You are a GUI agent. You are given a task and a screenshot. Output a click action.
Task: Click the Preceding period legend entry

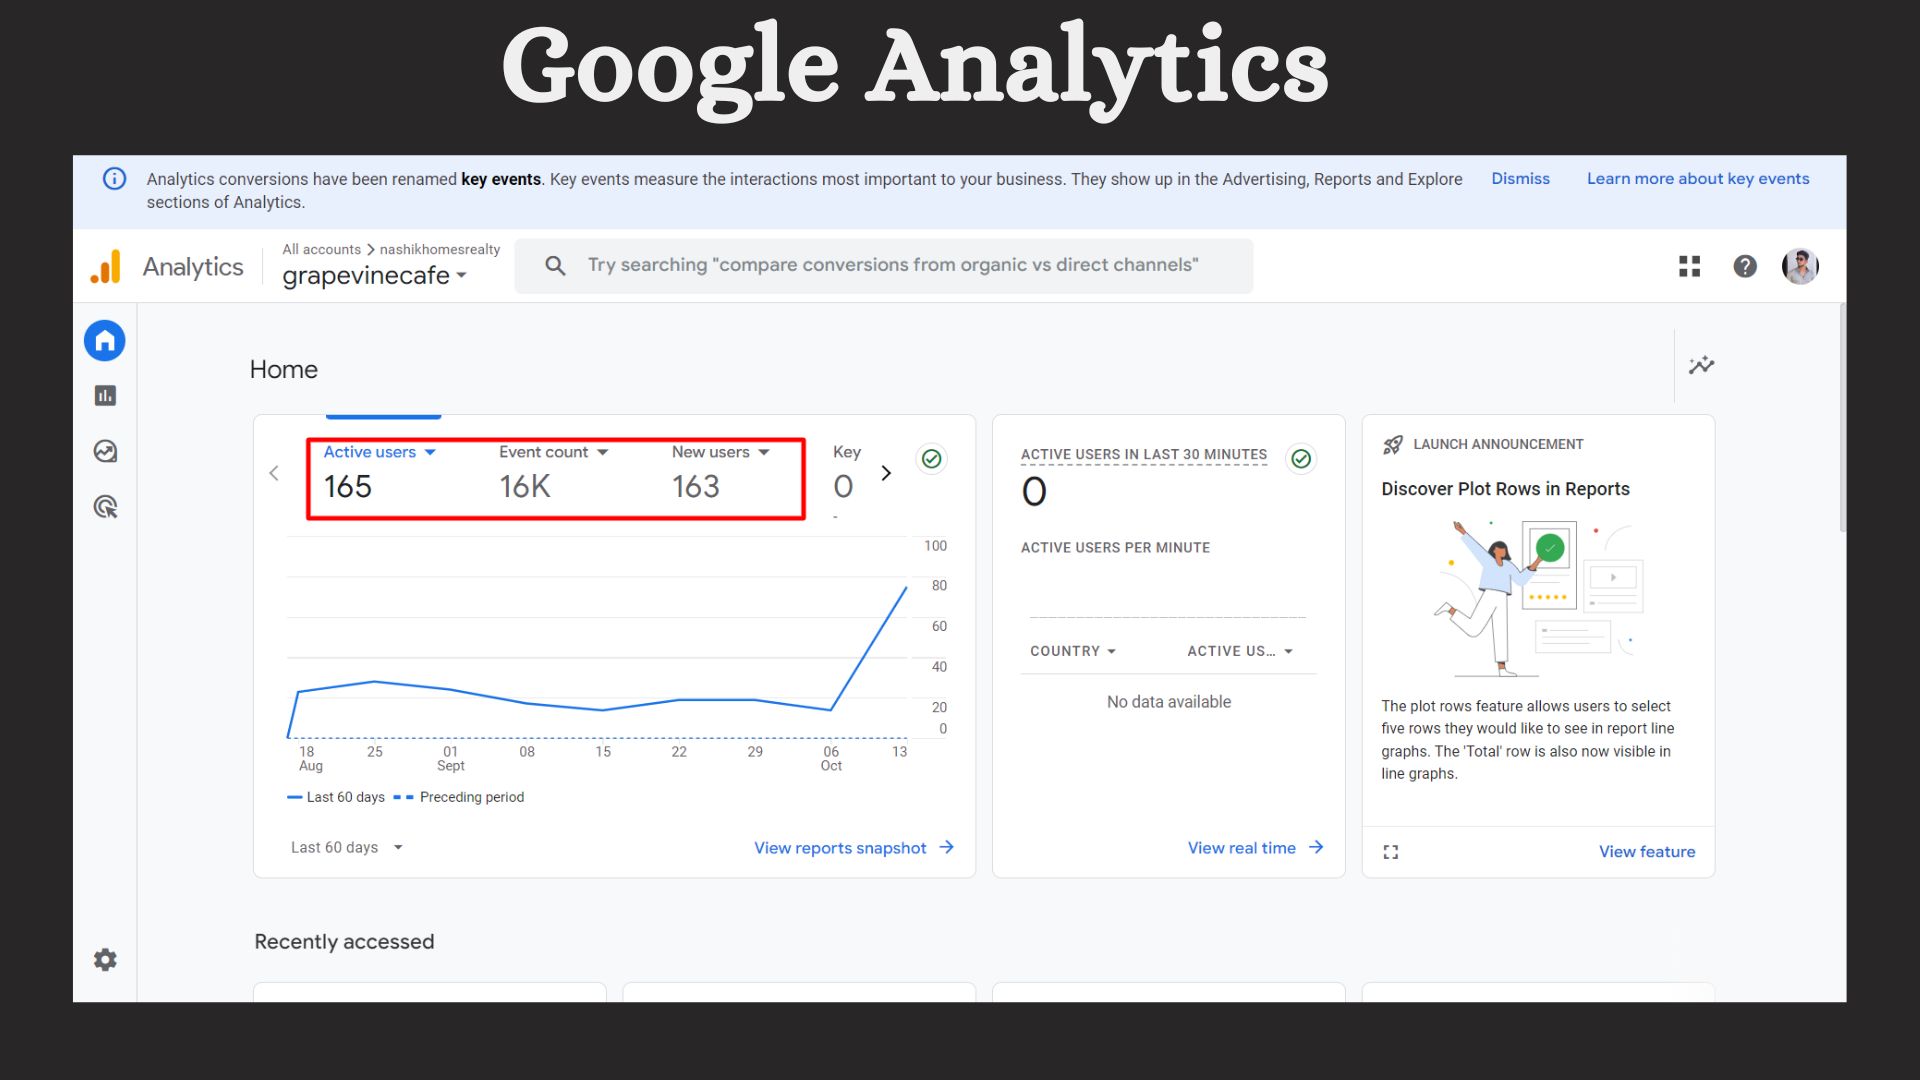pyautogui.click(x=459, y=797)
